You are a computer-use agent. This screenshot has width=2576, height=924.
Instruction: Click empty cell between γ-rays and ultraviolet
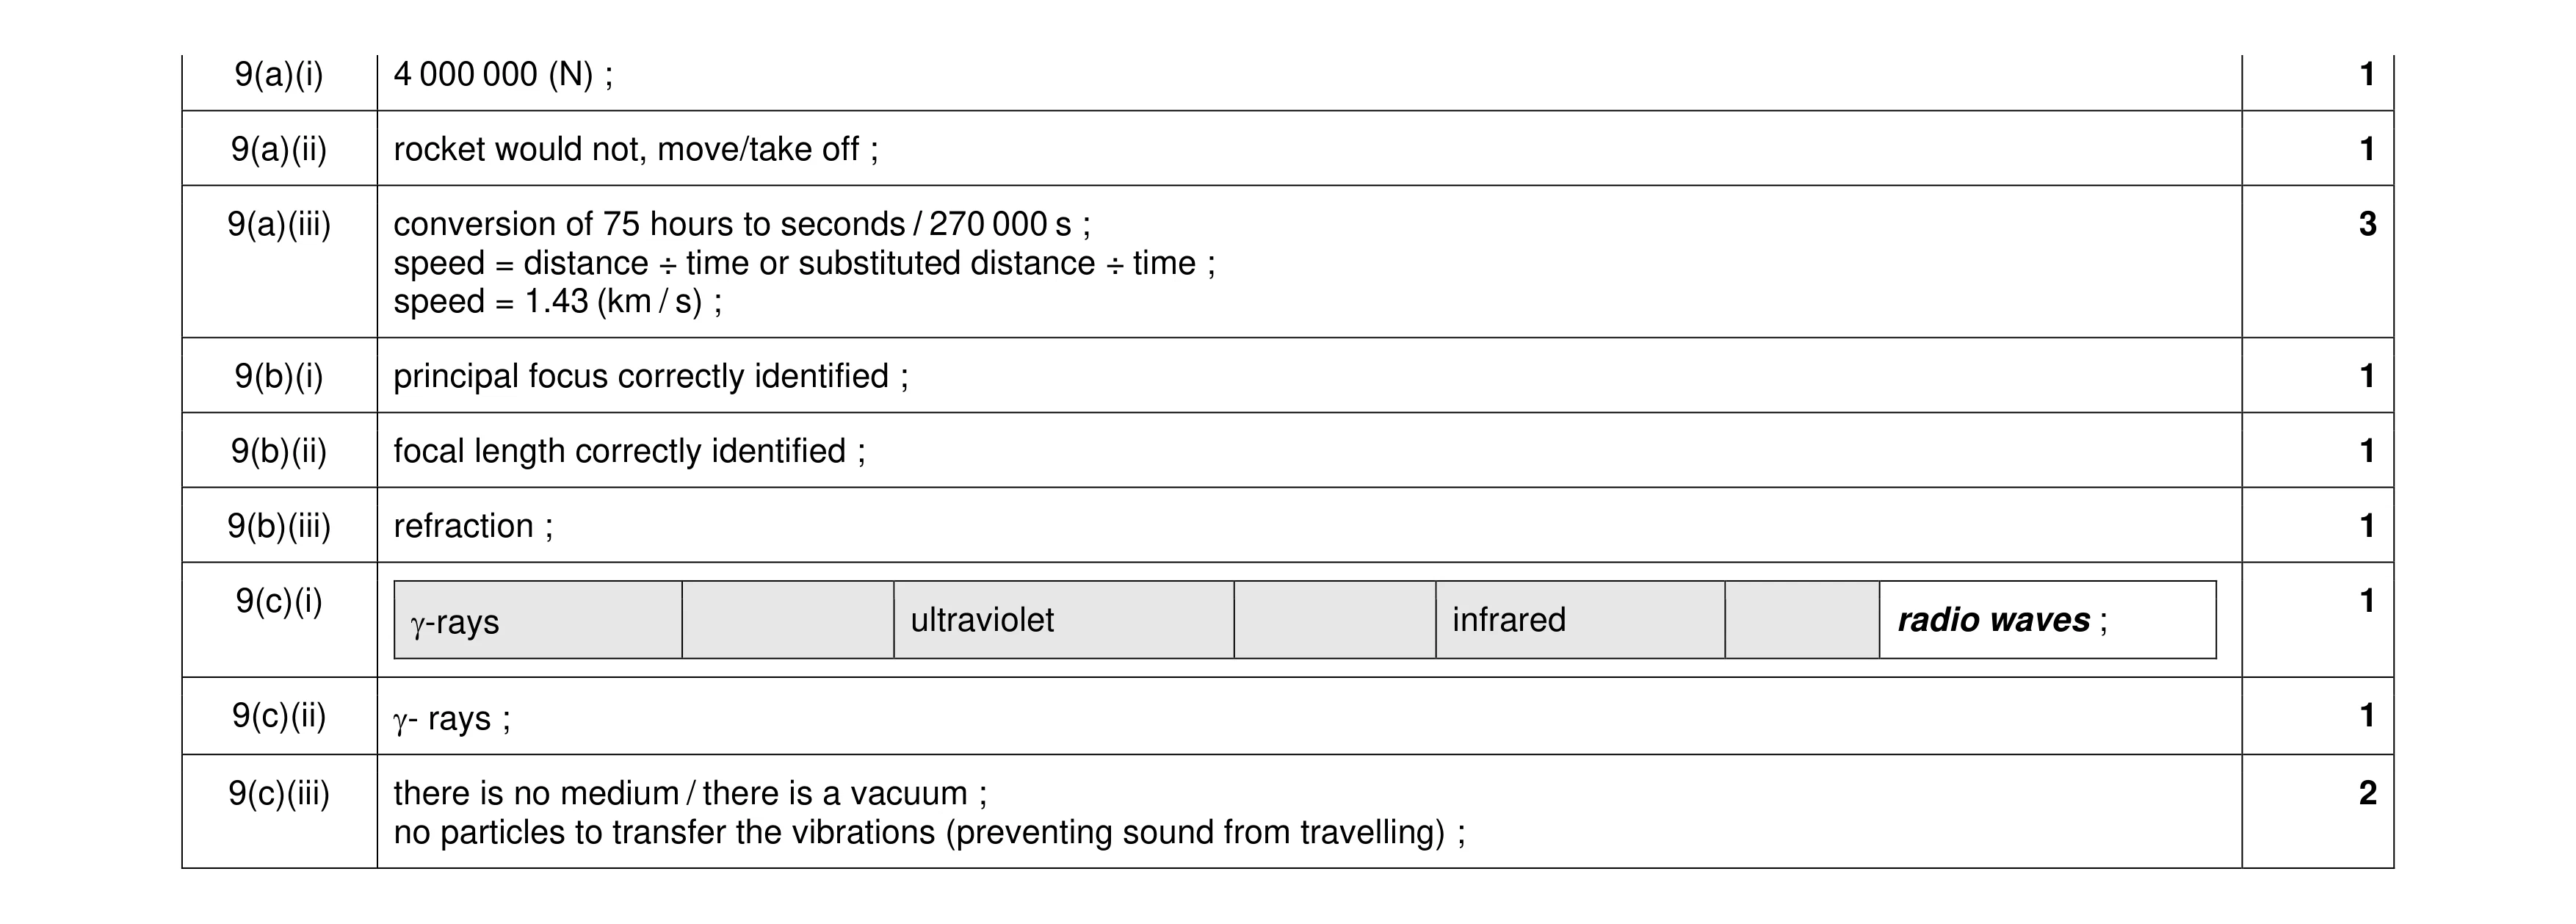point(788,620)
